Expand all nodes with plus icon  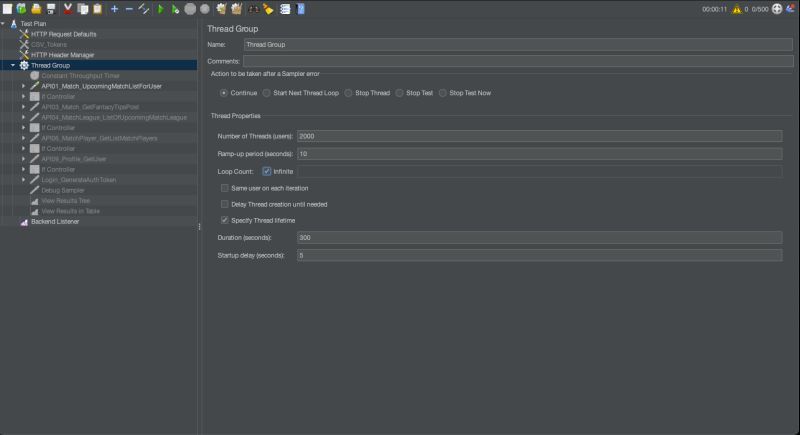(114, 9)
